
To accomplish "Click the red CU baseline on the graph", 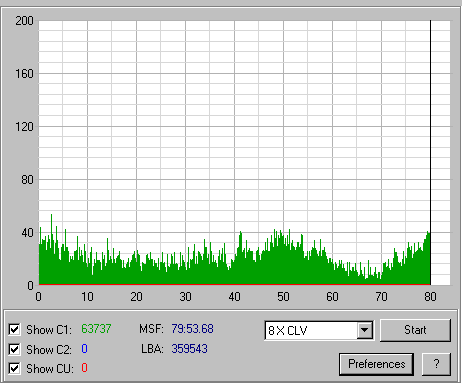I will [235, 284].
